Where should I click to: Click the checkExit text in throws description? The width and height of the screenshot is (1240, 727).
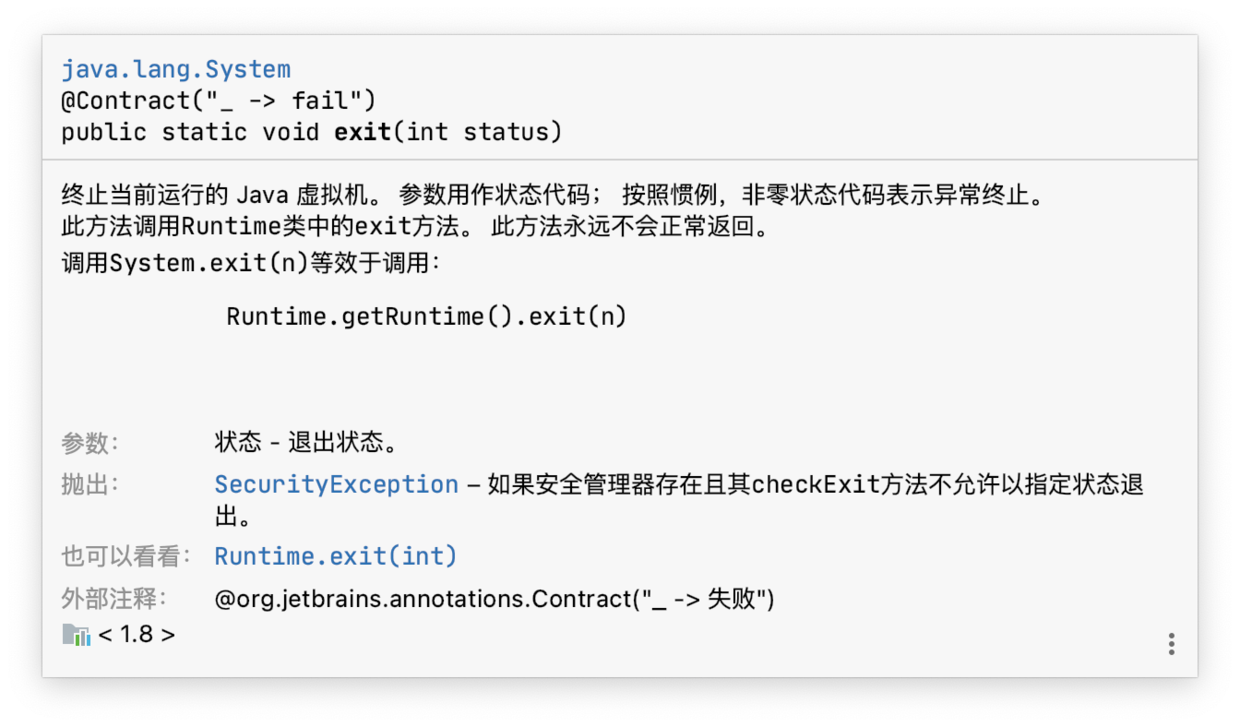(815, 485)
